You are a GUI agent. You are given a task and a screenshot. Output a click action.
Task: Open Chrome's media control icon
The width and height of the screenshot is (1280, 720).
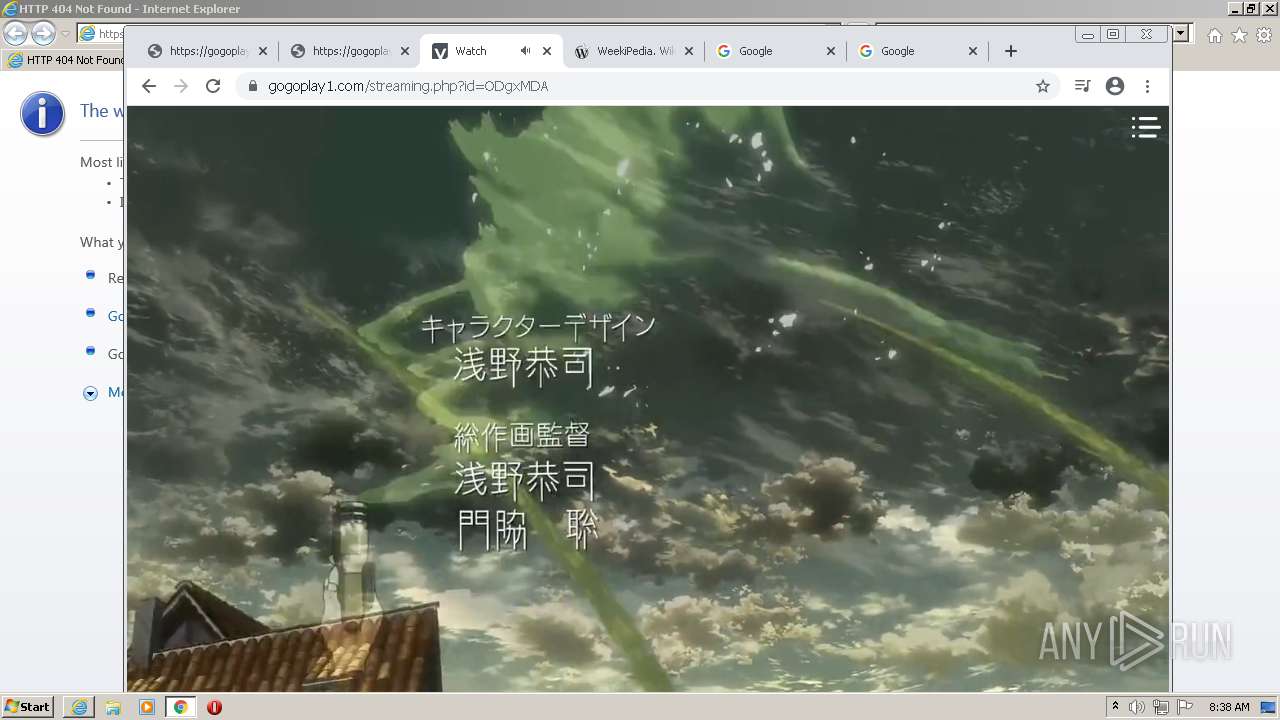pos(1082,86)
